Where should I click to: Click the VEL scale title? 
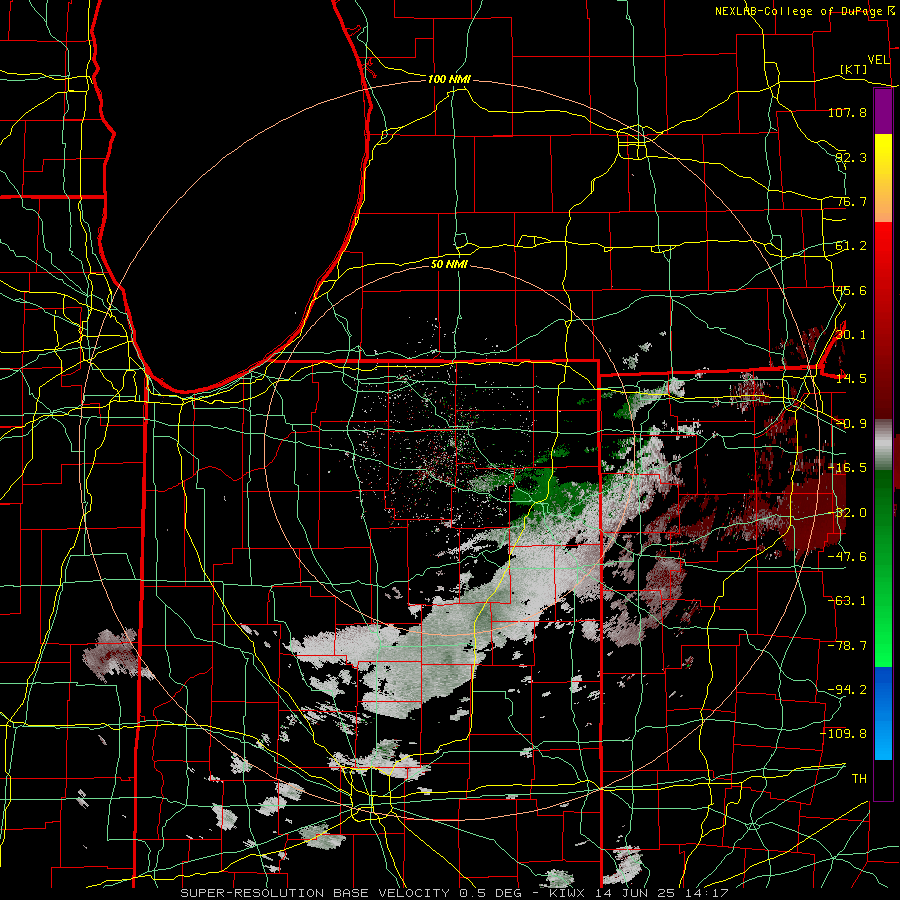pos(878,60)
